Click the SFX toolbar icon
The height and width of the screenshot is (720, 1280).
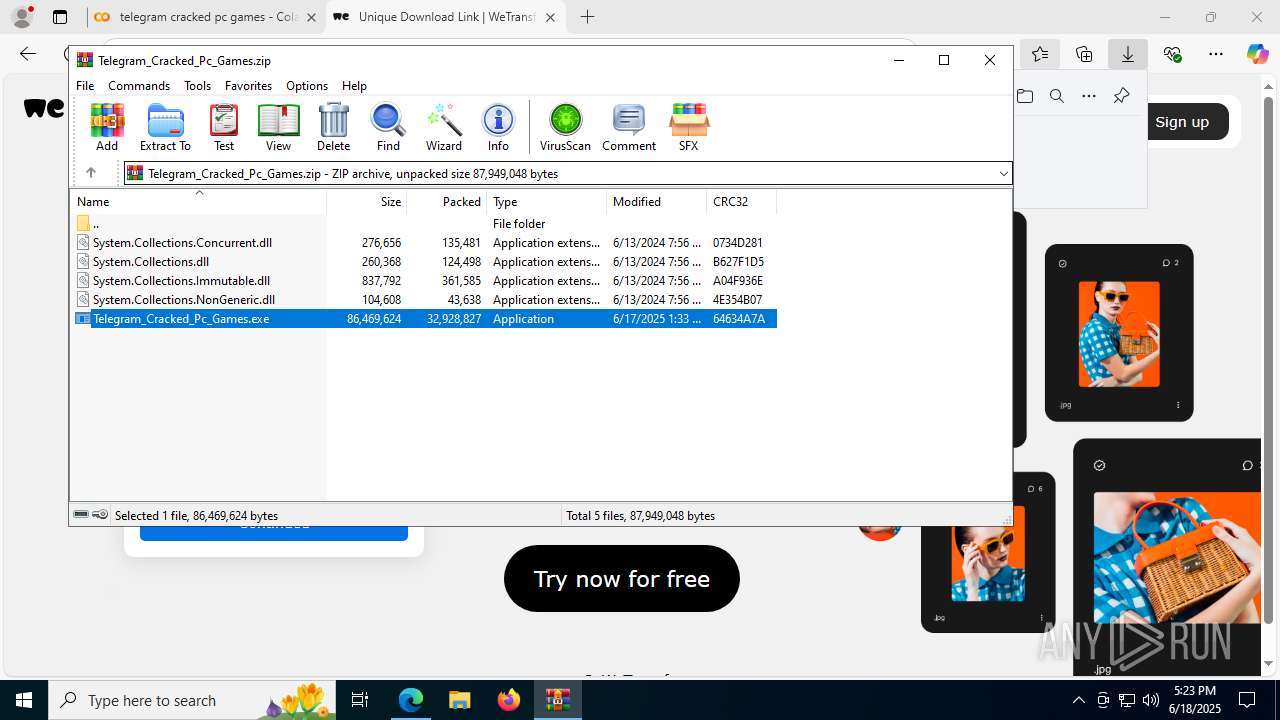pyautogui.click(x=688, y=127)
